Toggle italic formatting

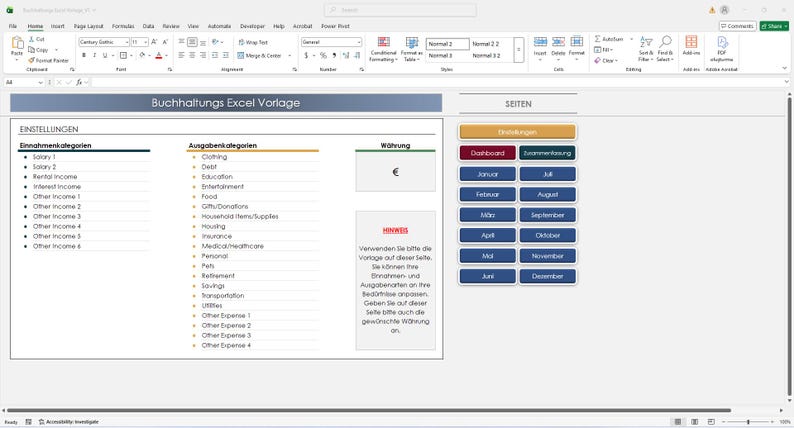pyautogui.click(x=94, y=55)
